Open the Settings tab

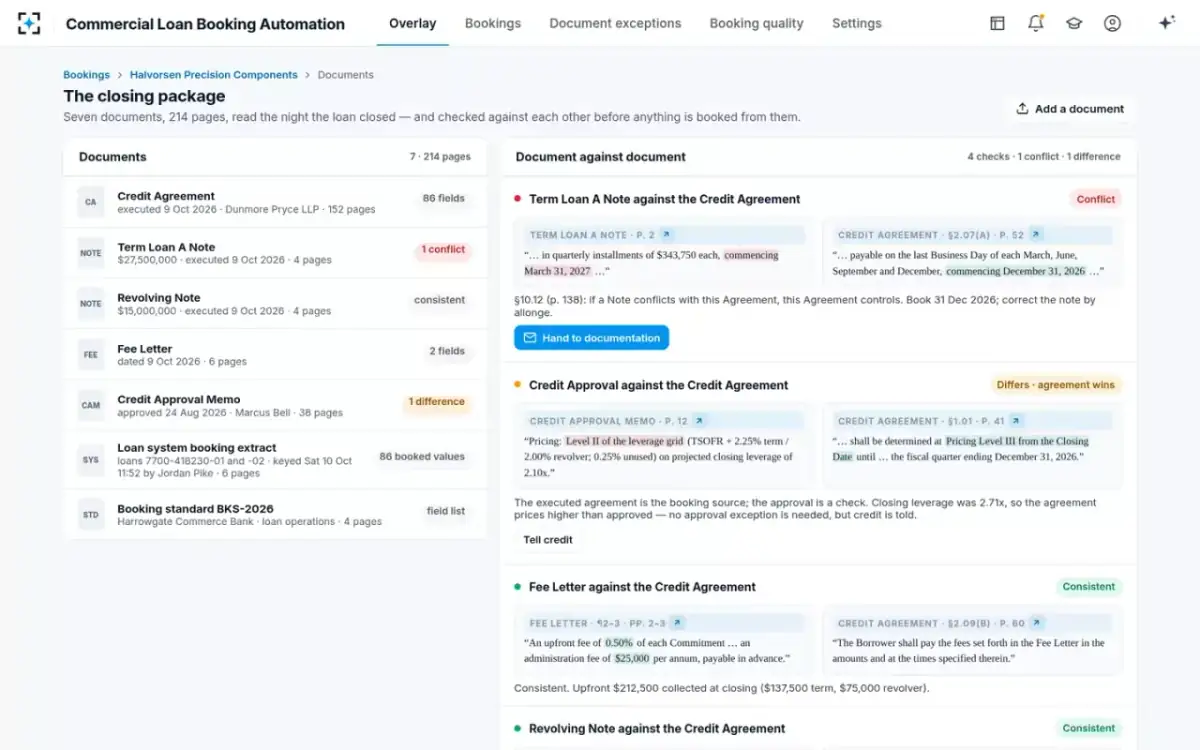(857, 23)
